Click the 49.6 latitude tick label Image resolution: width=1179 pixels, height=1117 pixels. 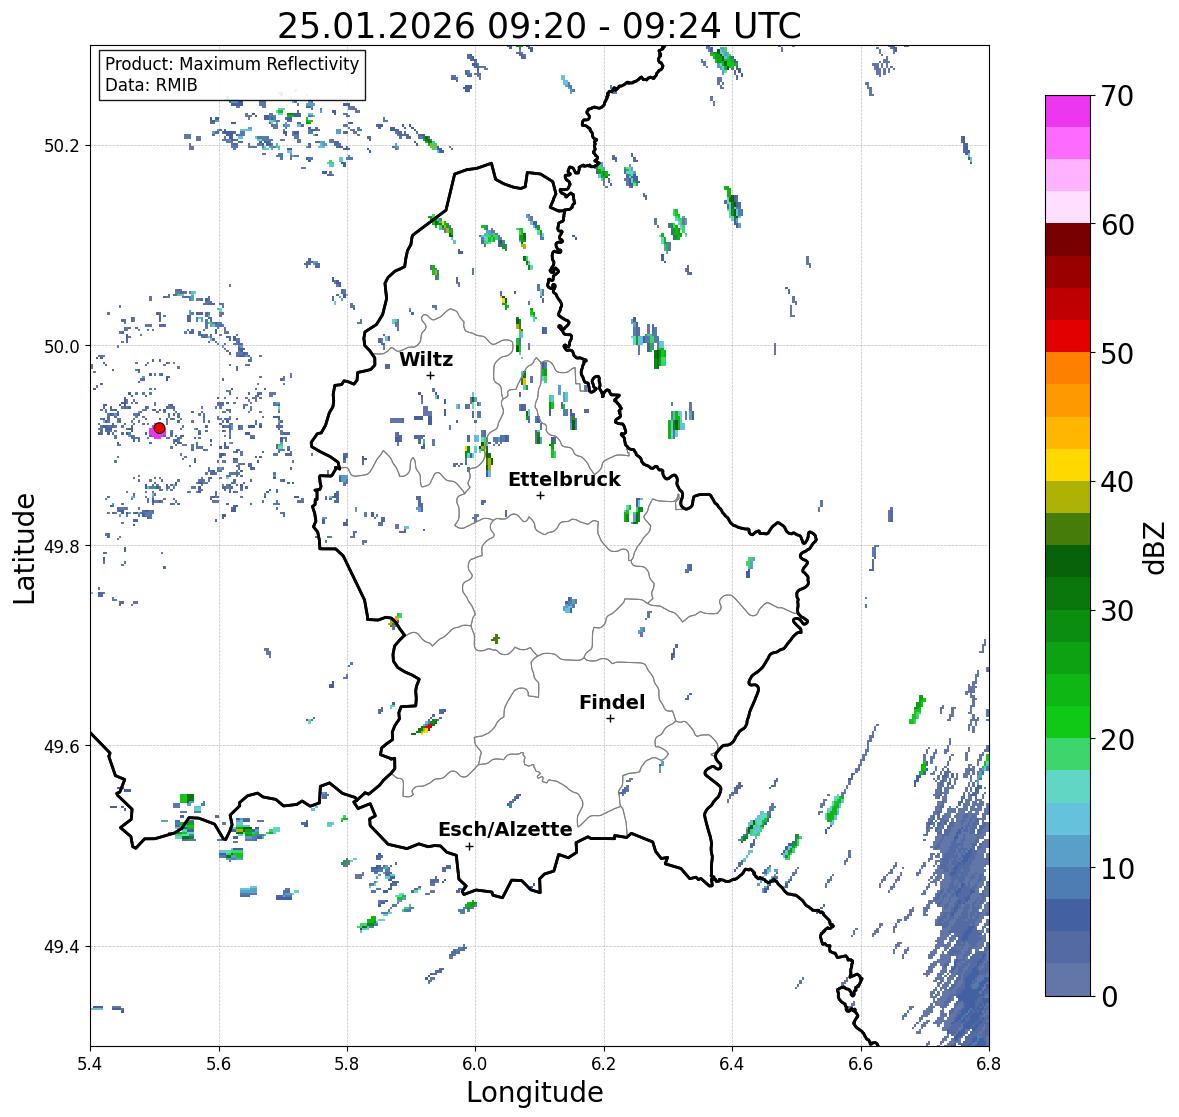click(x=62, y=746)
